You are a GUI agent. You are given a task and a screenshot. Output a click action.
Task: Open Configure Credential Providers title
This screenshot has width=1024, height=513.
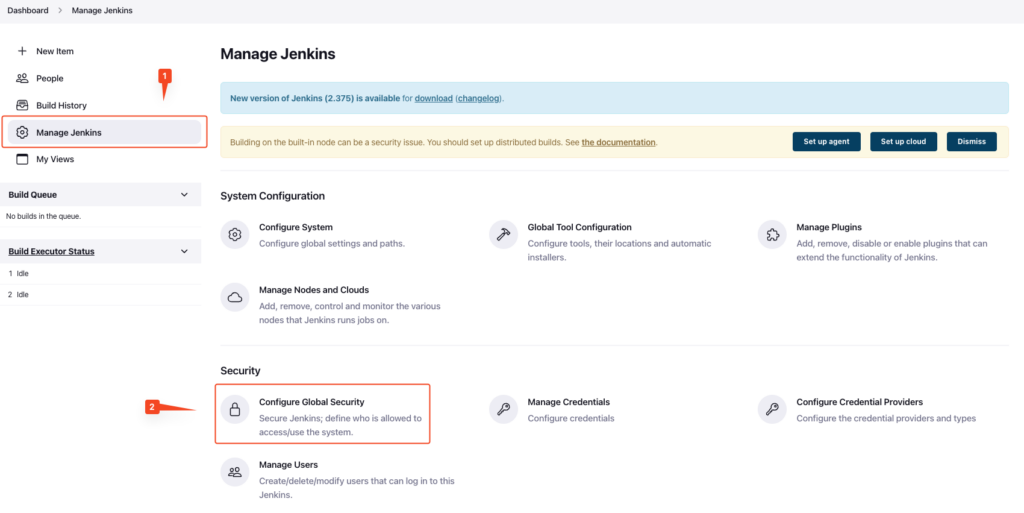(x=859, y=402)
